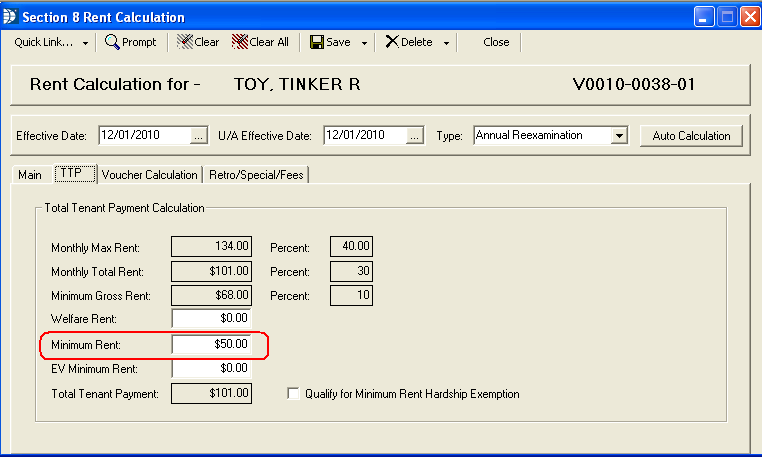Click the Minimum Gross Rent $68.00 field
762x457 pixels.
pyautogui.click(x=211, y=295)
